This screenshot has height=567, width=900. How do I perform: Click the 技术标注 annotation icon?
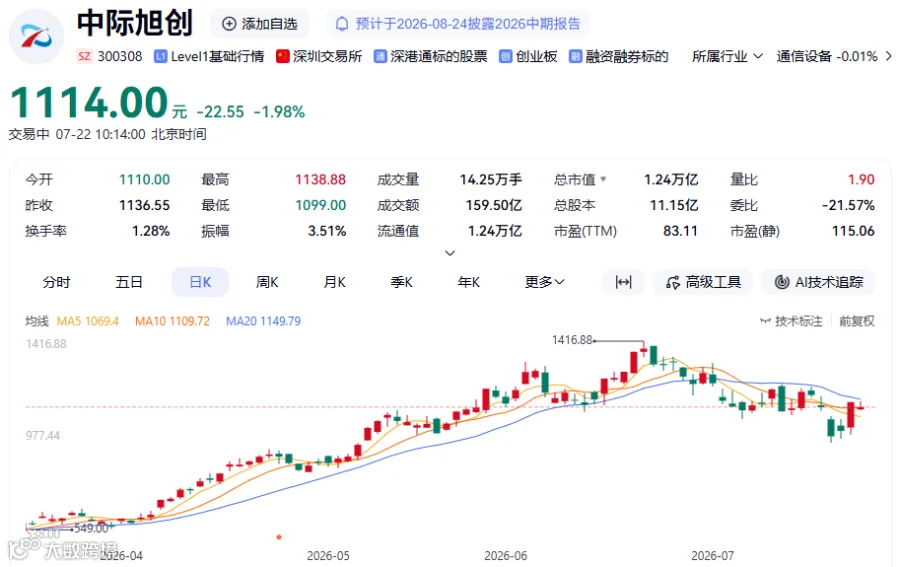[x=765, y=321]
